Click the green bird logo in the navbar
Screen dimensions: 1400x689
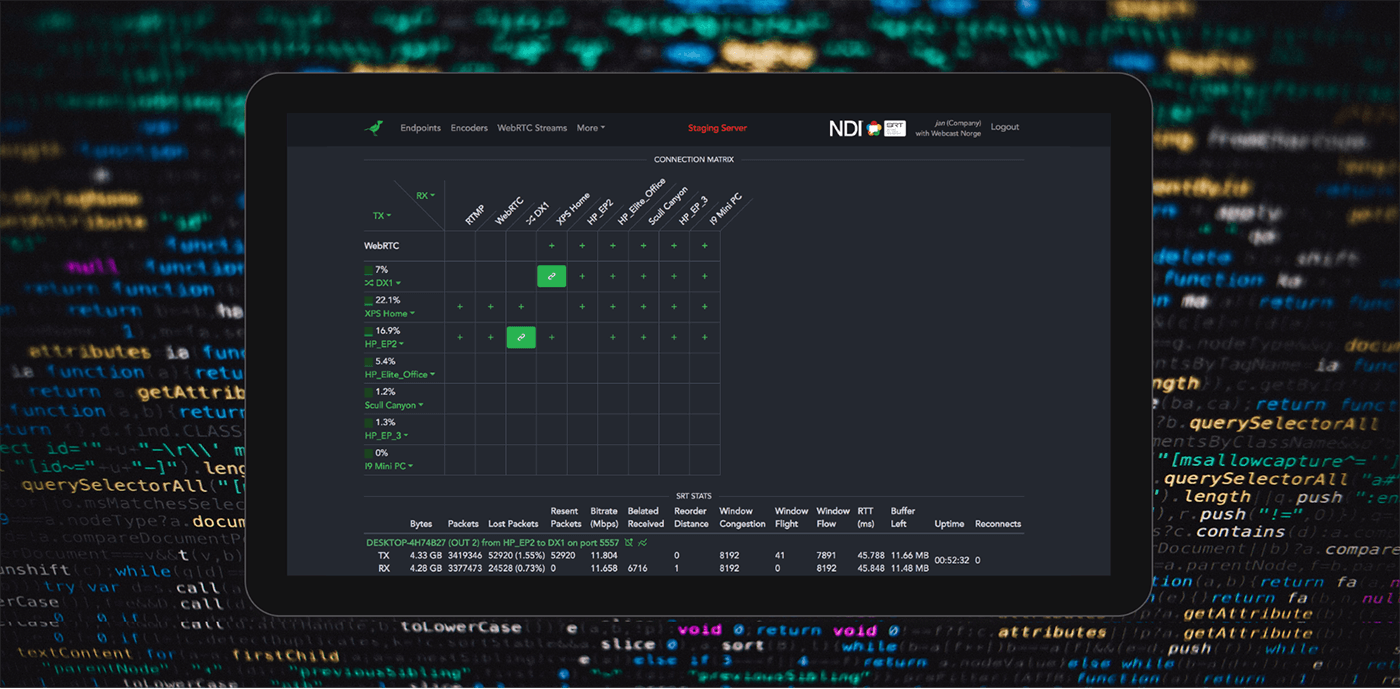[x=374, y=128]
